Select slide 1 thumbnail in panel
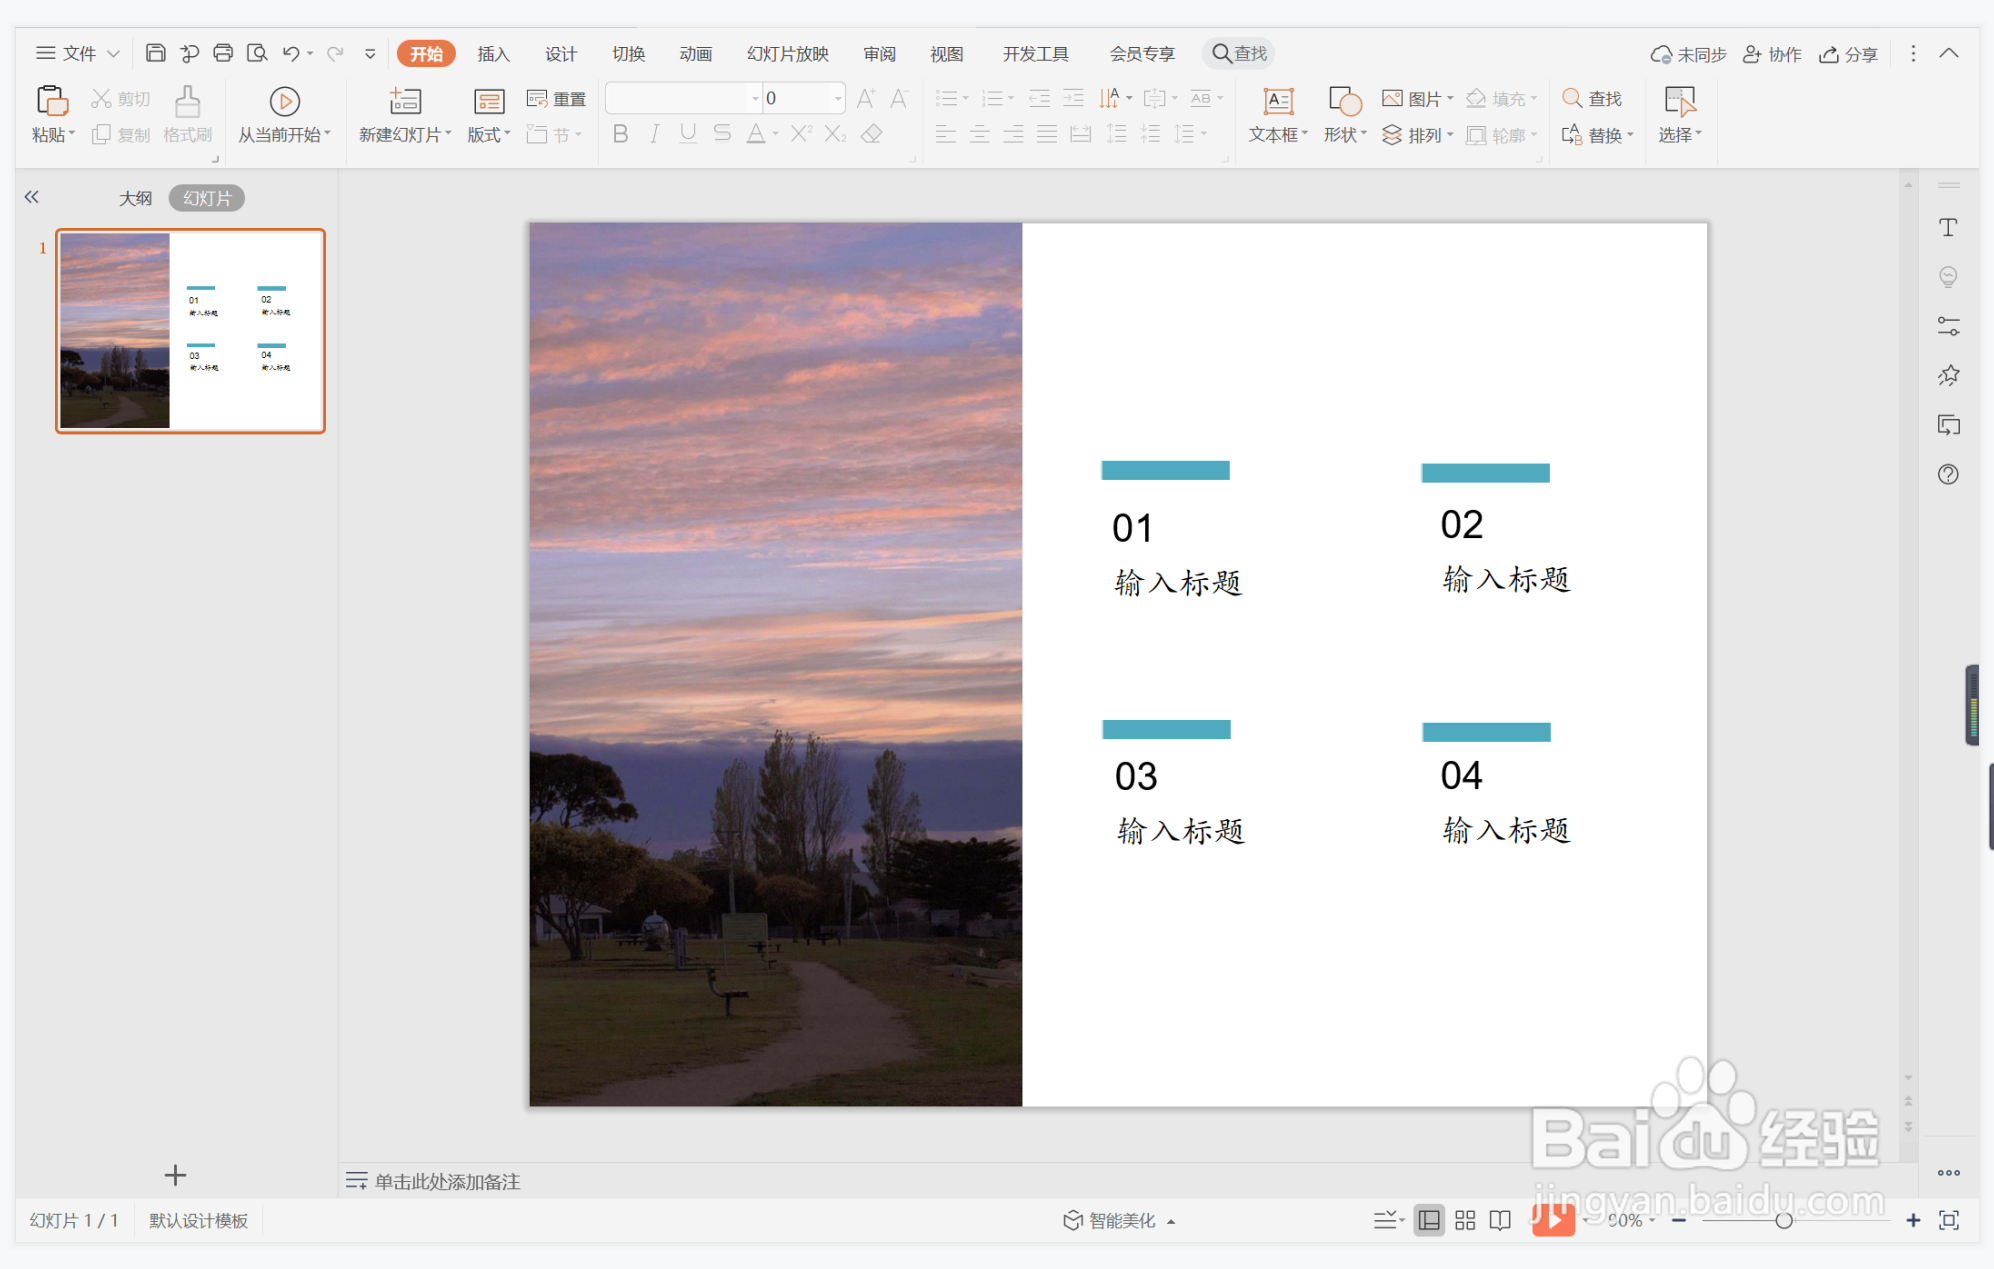Image resolution: width=1994 pixels, height=1269 pixels. pos(190,331)
